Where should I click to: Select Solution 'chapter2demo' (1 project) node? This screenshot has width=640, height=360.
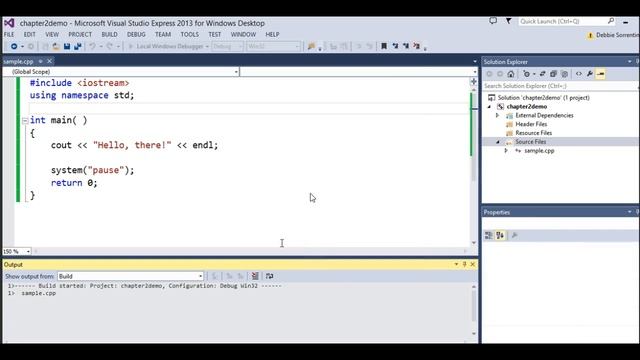544,98
